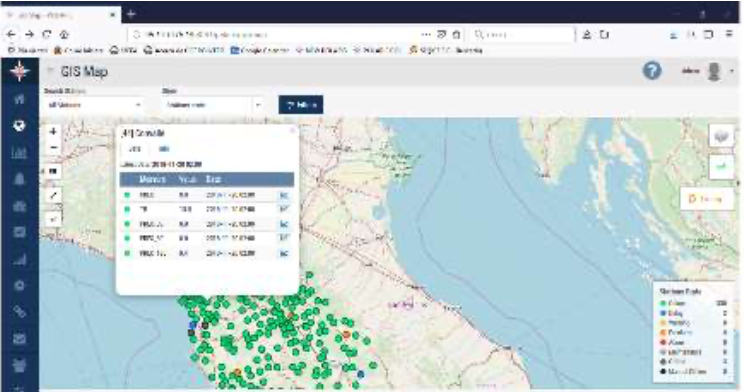Click the blue status swatch in the legend
The height and width of the screenshot is (392, 752).
(x=663, y=313)
